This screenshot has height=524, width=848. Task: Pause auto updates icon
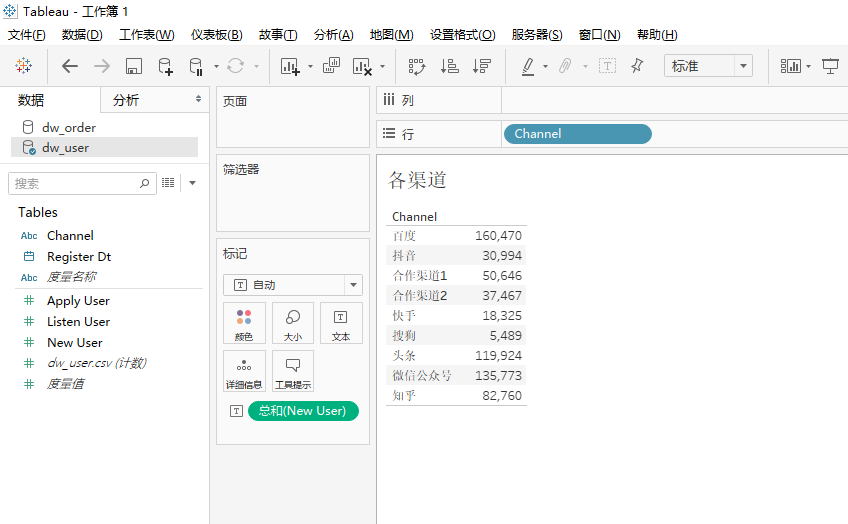(x=196, y=66)
